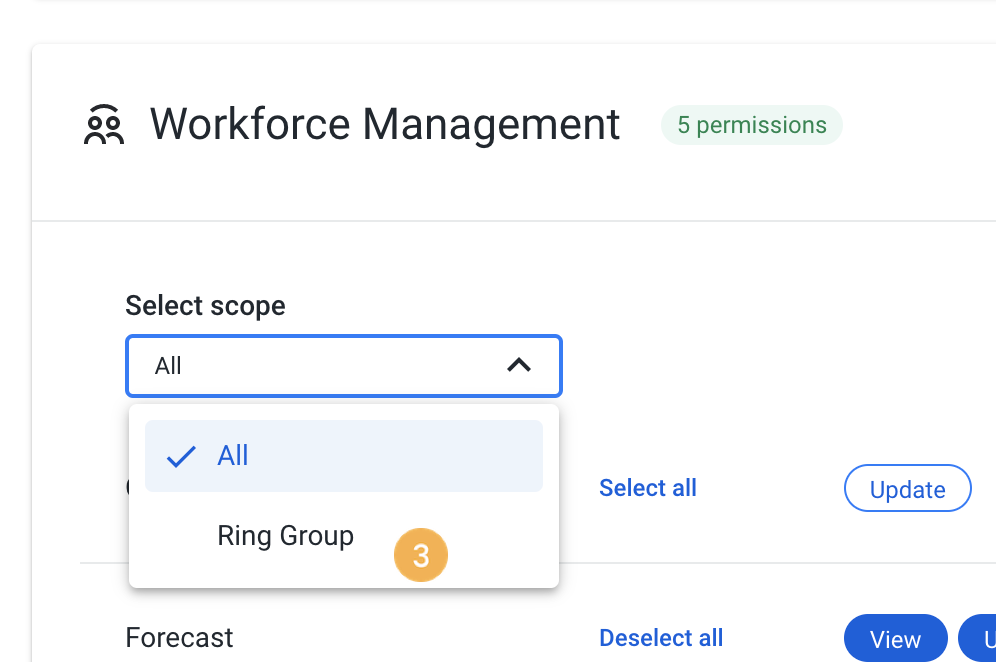The height and width of the screenshot is (662, 996).
Task: Click the orange step 3 marker
Action: tap(420, 556)
